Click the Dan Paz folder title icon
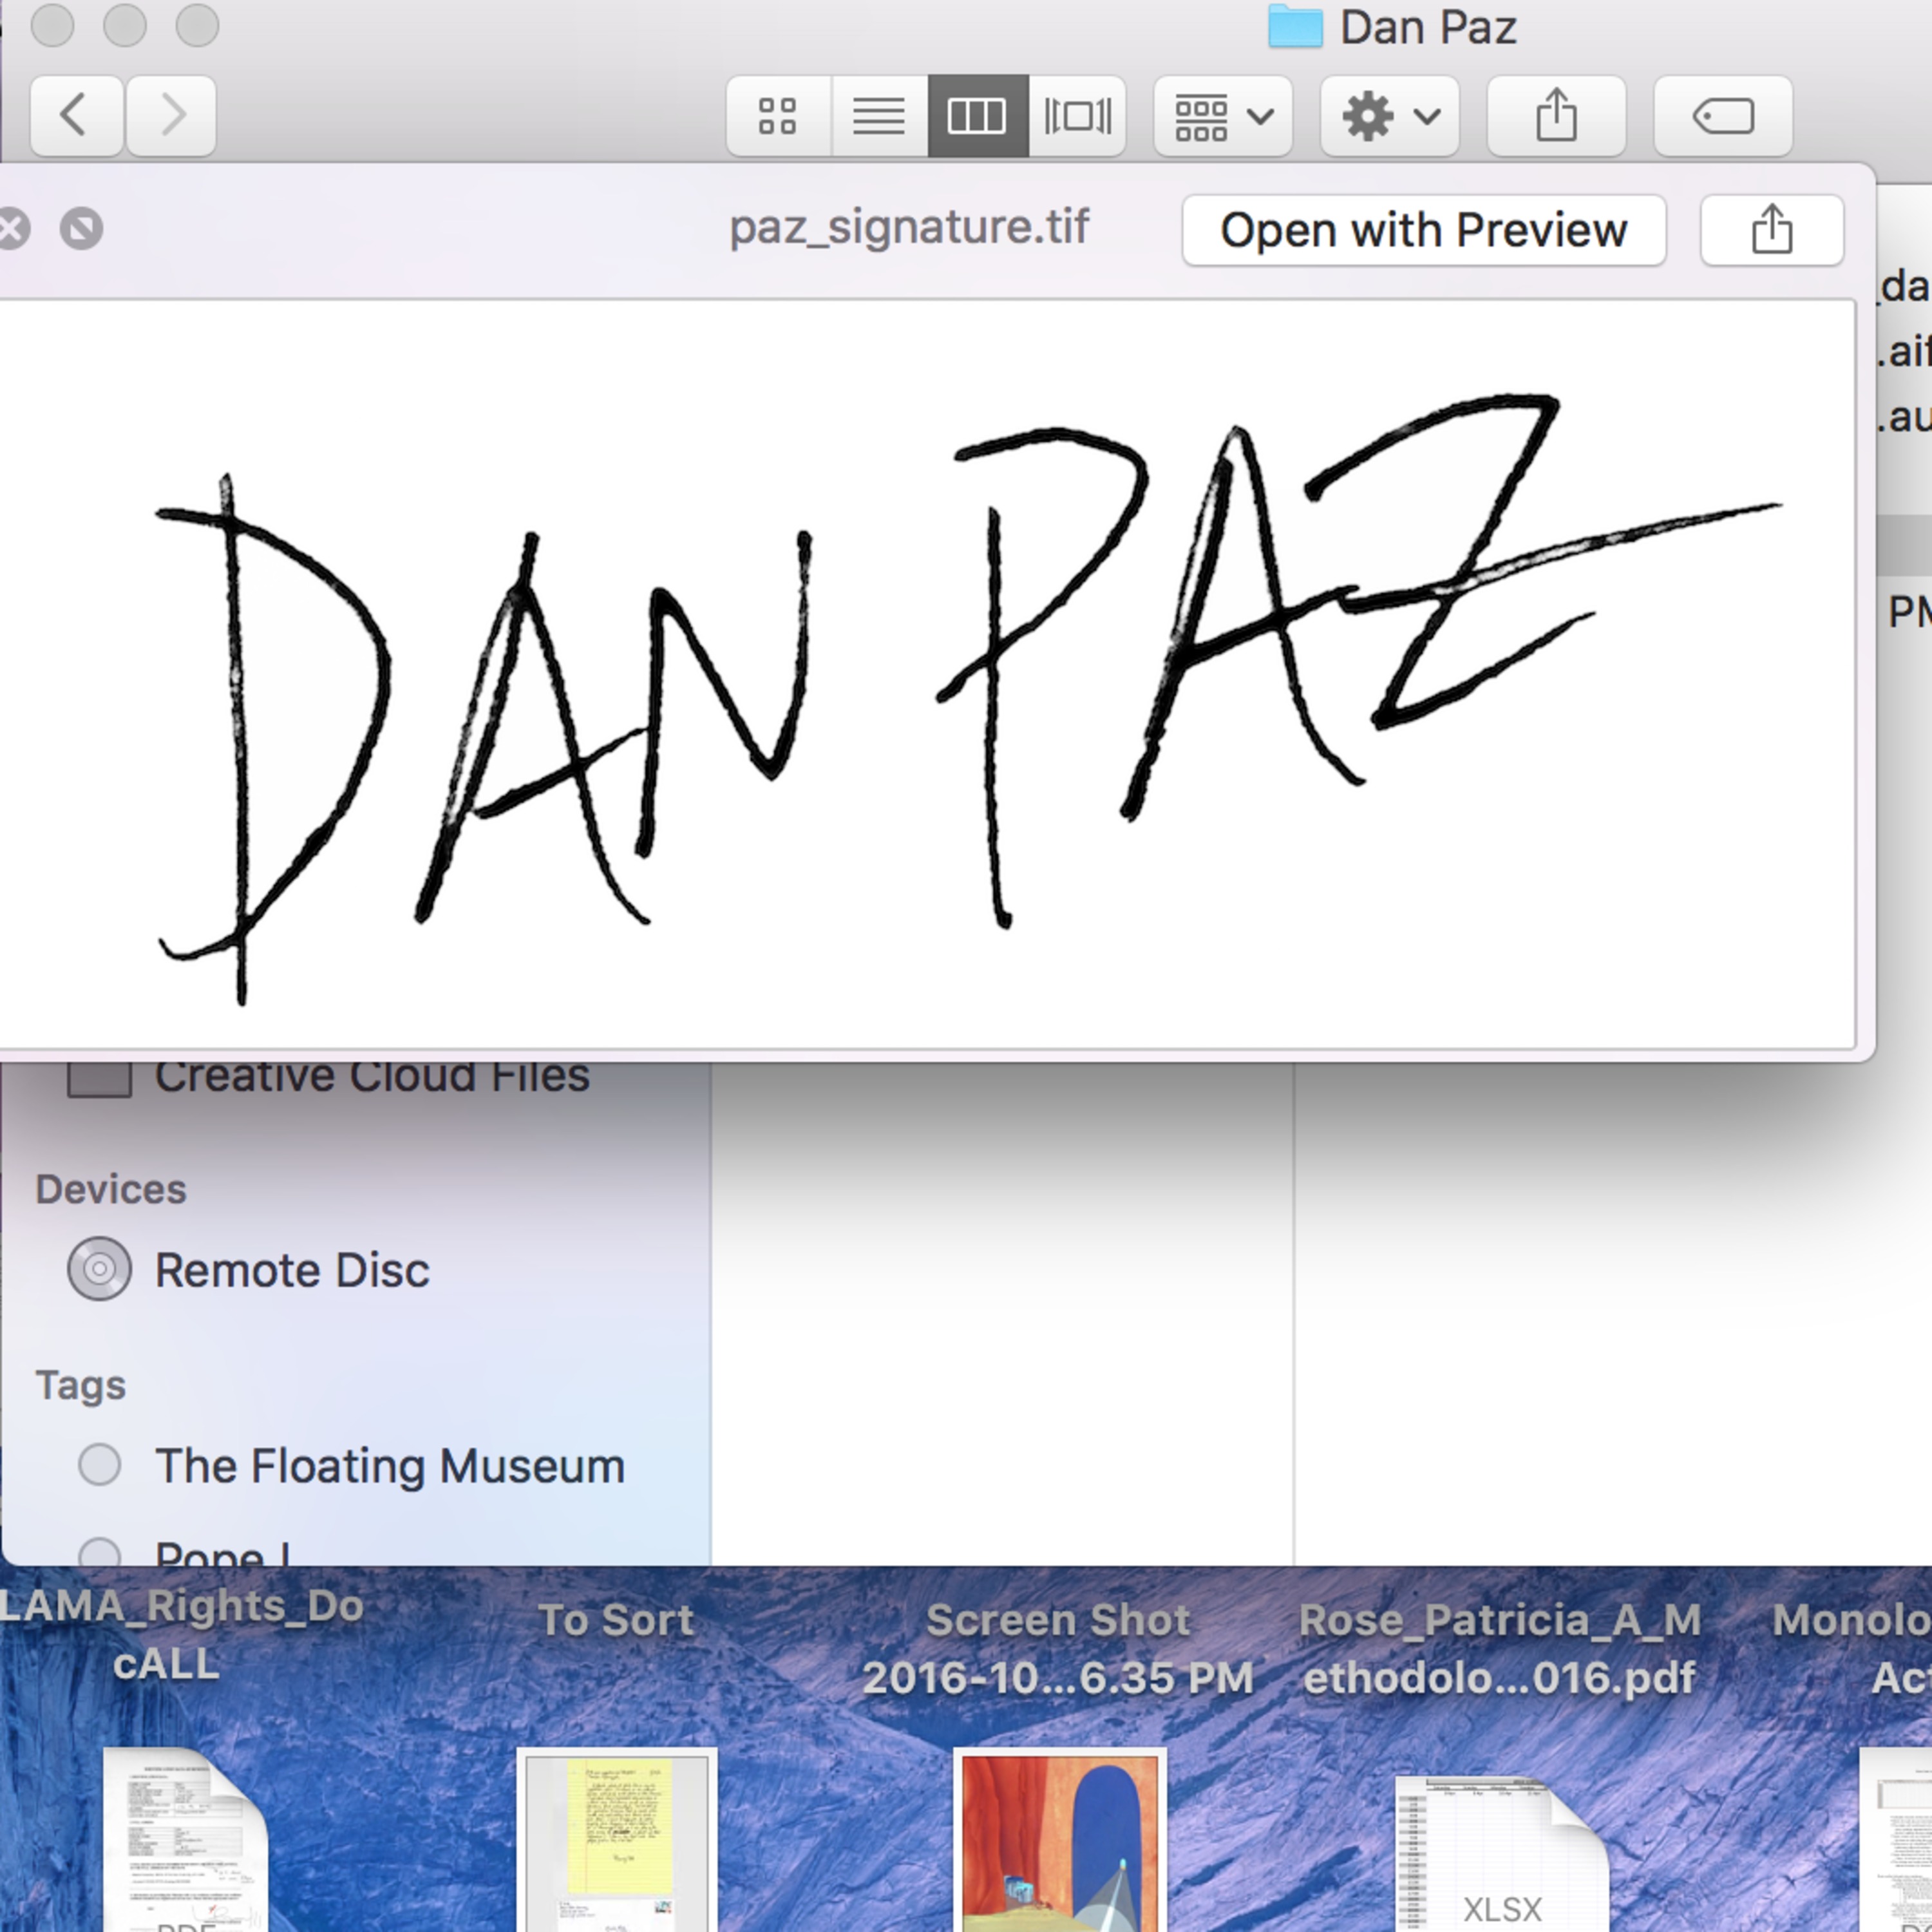The width and height of the screenshot is (1932, 1932). point(1295,27)
